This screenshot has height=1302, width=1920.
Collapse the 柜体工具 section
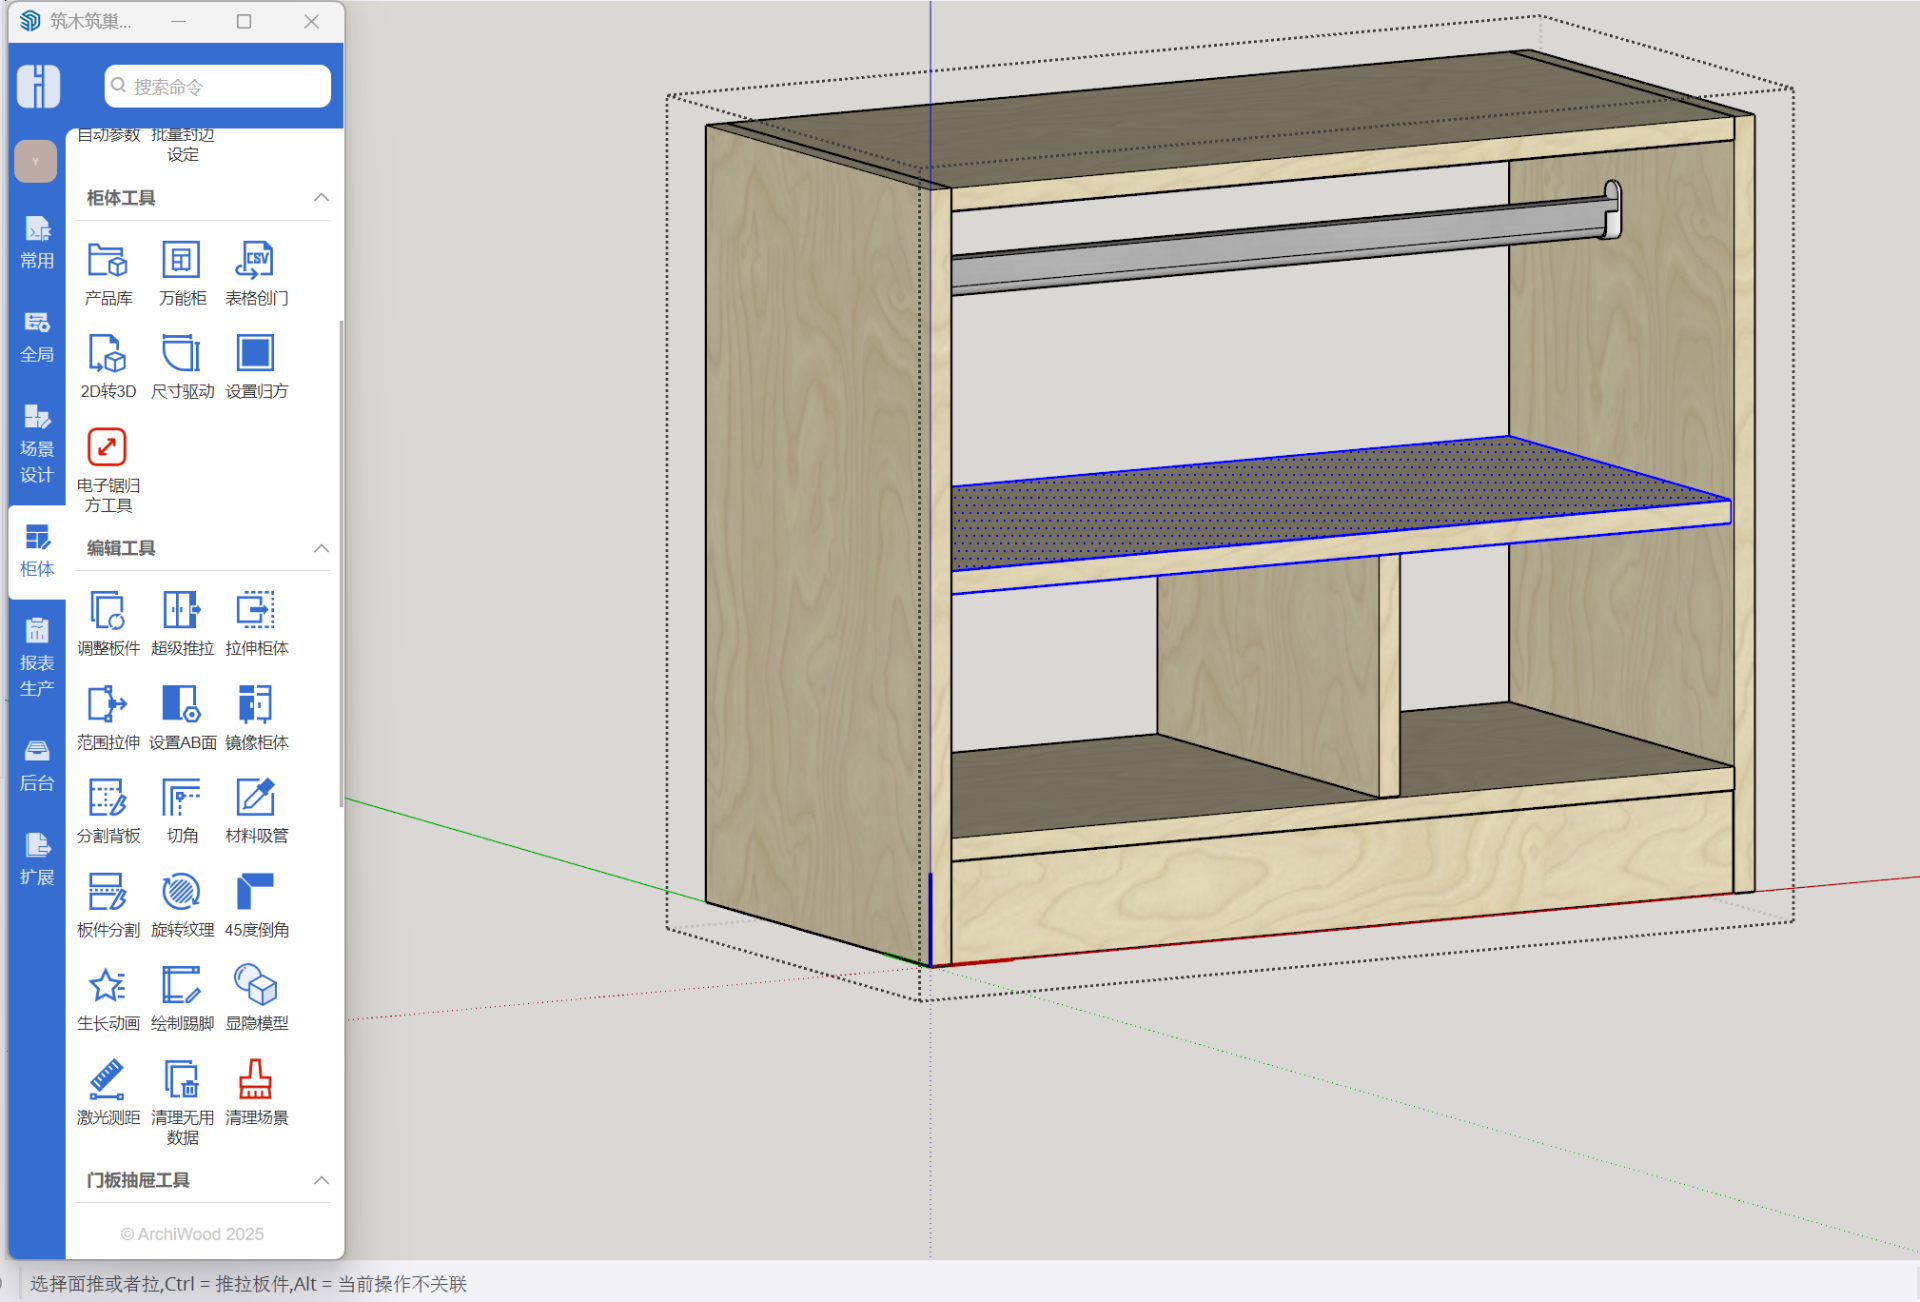tap(321, 198)
